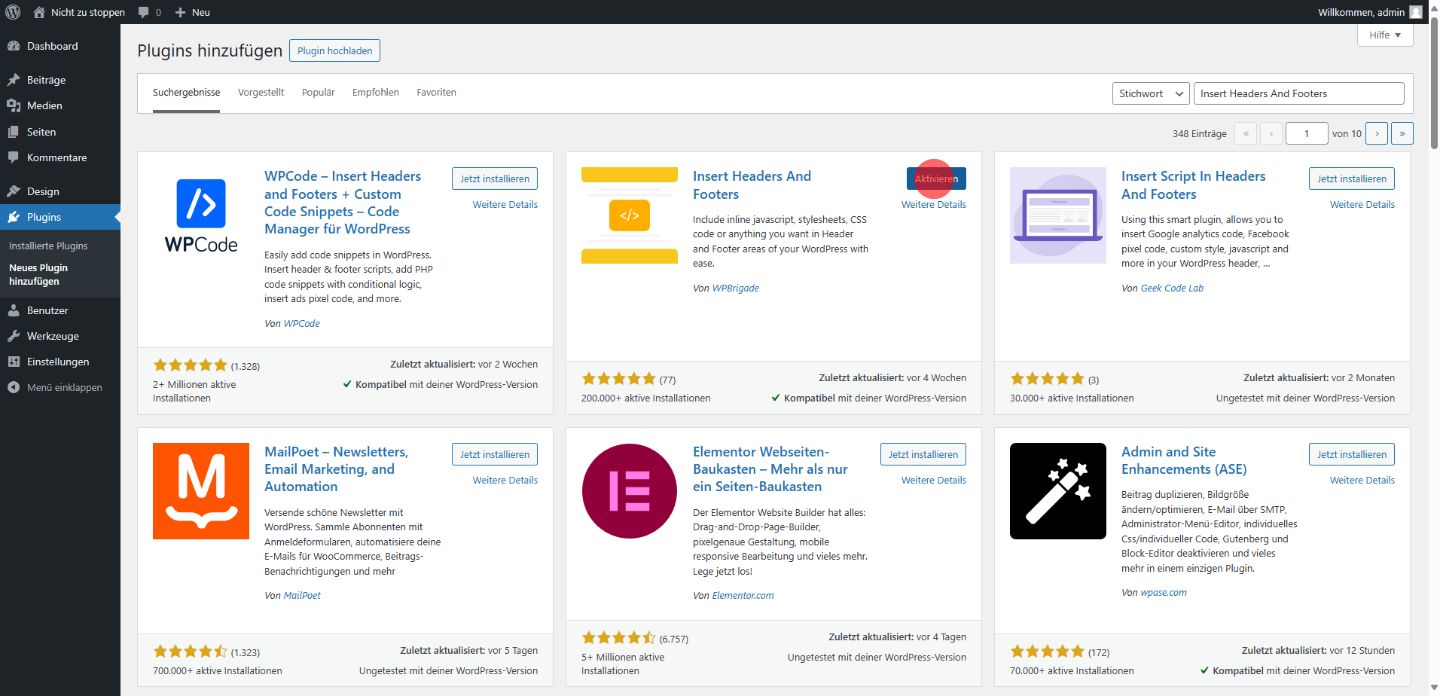Screen dimensions: 1440x696
Task: Open Dashboard from the sidebar
Action: pos(52,46)
